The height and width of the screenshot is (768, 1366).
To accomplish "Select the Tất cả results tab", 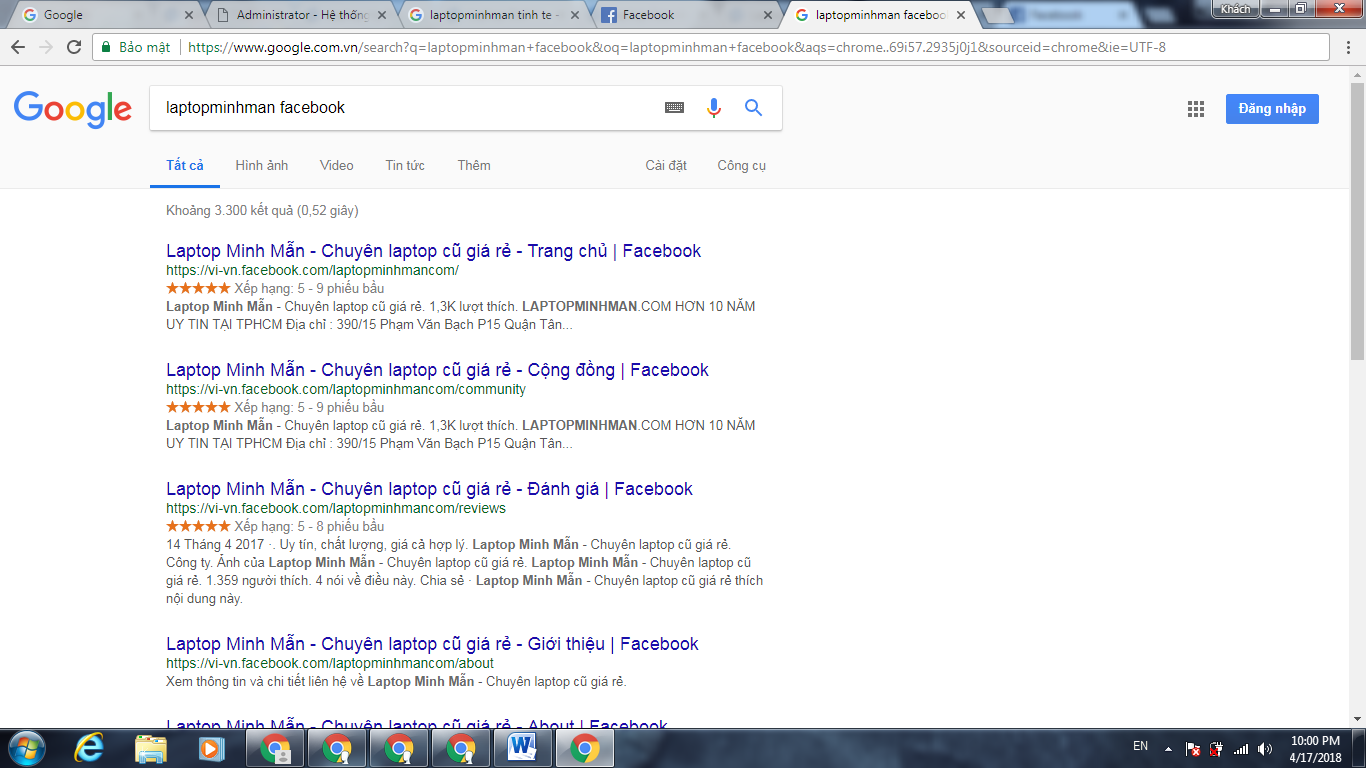I will [185, 165].
